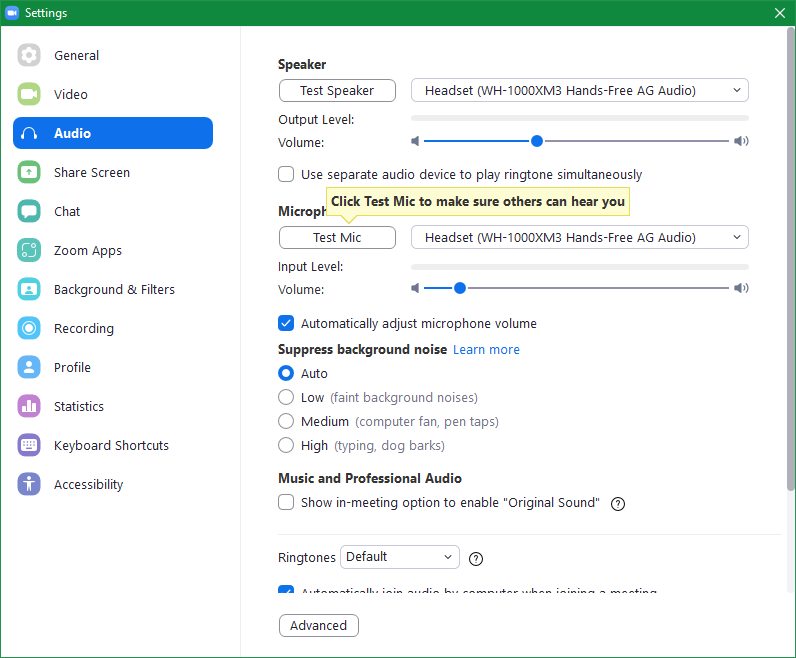Enable the Original Sound in-meeting option
This screenshot has height=658, width=796.
point(286,502)
